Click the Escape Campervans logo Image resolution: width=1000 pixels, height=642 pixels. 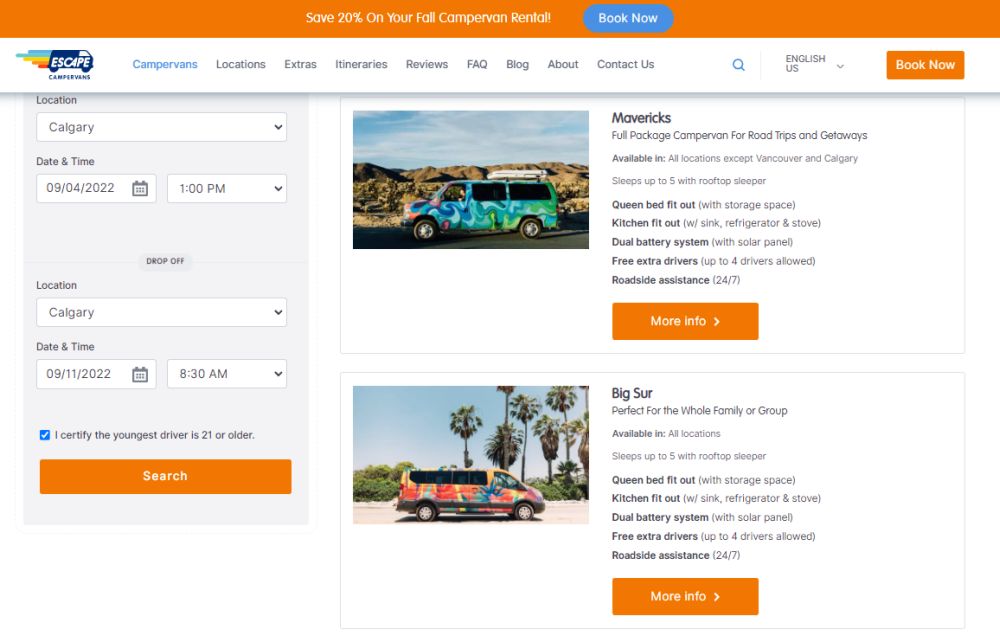(55, 63)
